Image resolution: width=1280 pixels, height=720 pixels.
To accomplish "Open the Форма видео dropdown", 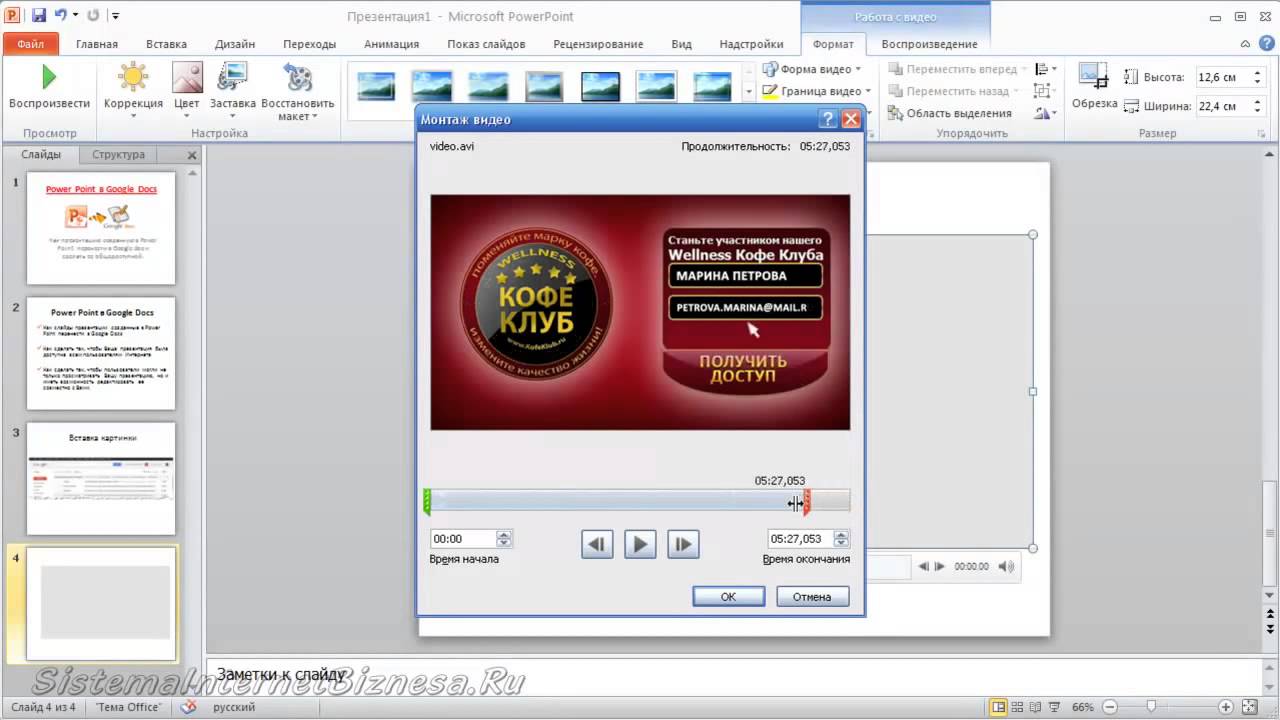I will [814, 69].
